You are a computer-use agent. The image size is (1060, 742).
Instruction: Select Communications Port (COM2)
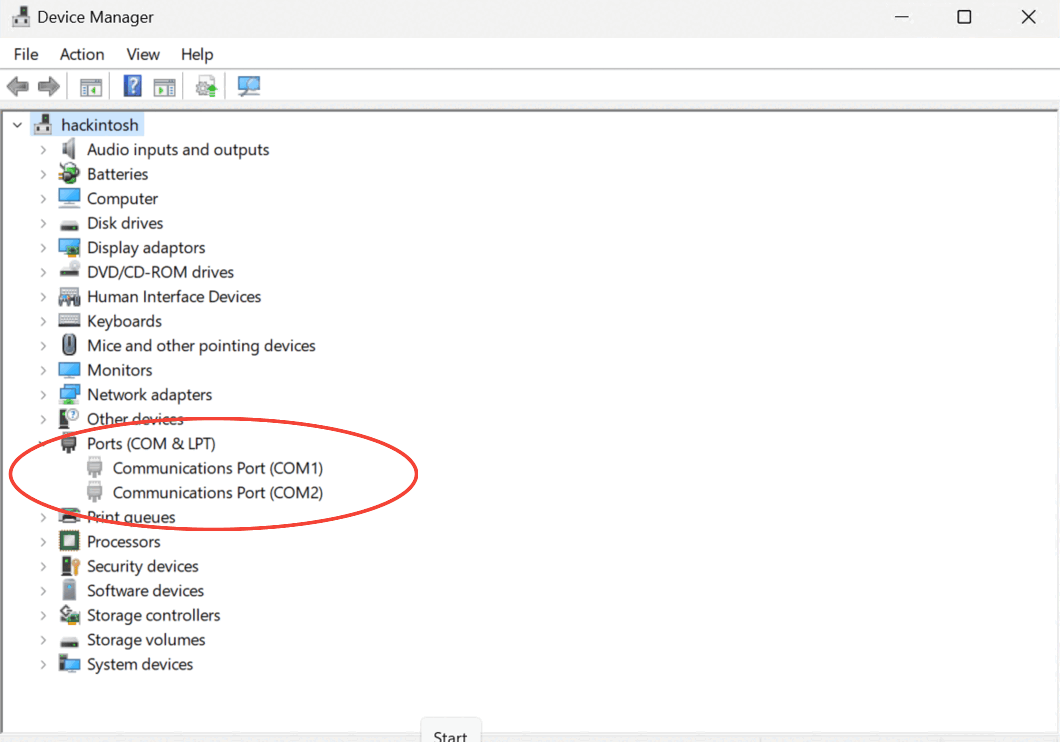coord(215,492)
